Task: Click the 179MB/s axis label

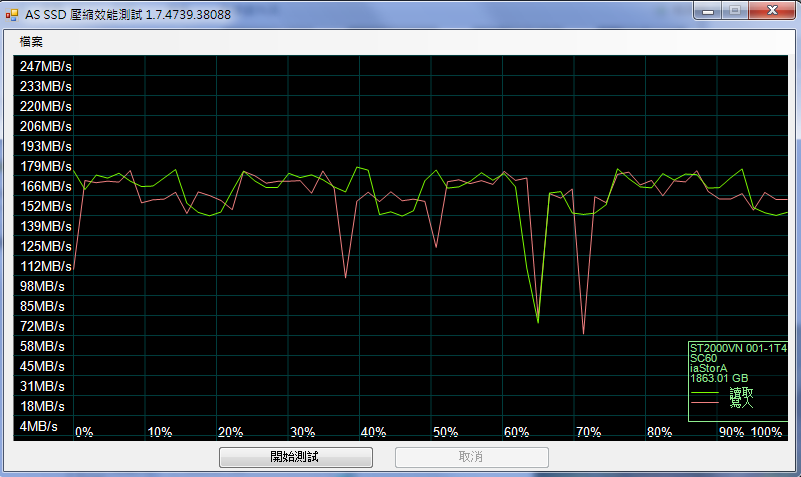Action: coord(45,166)
